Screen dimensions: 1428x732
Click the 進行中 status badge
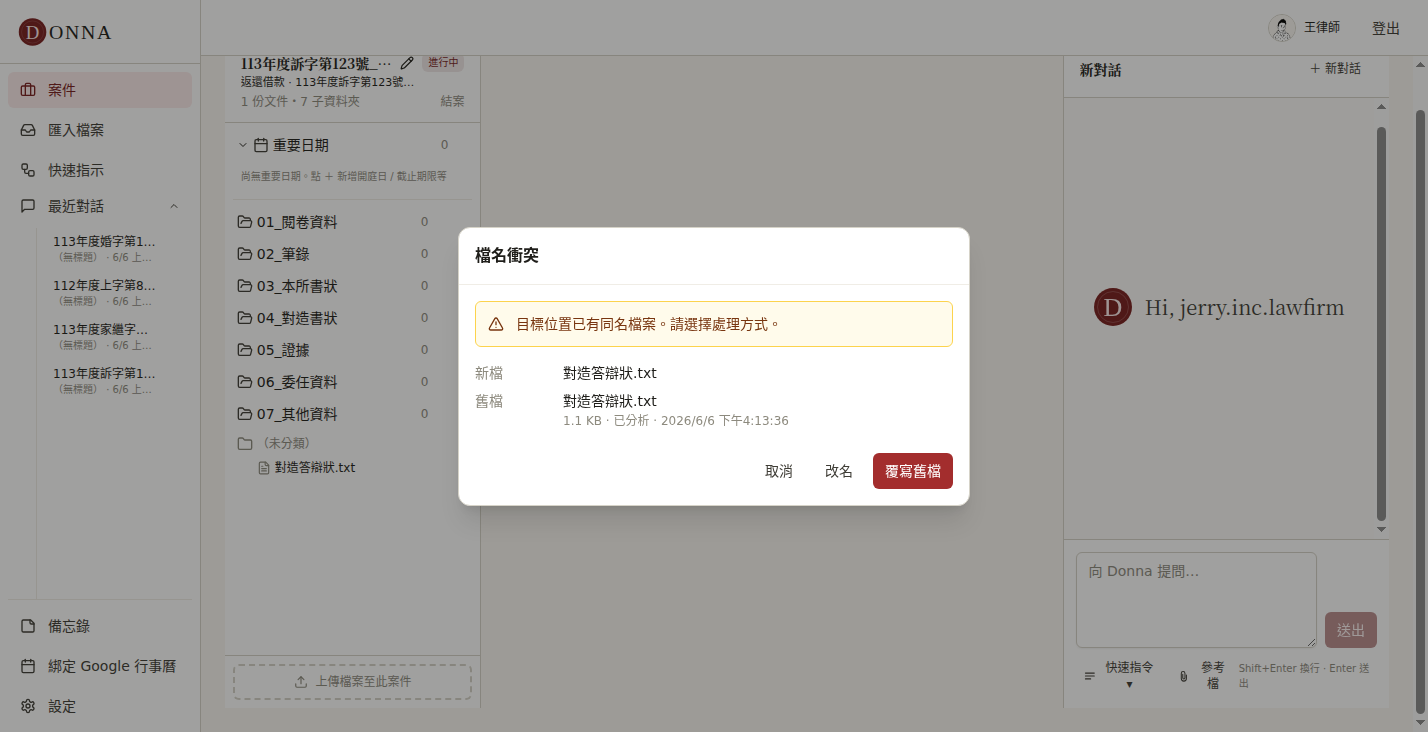tap(443, 62)
